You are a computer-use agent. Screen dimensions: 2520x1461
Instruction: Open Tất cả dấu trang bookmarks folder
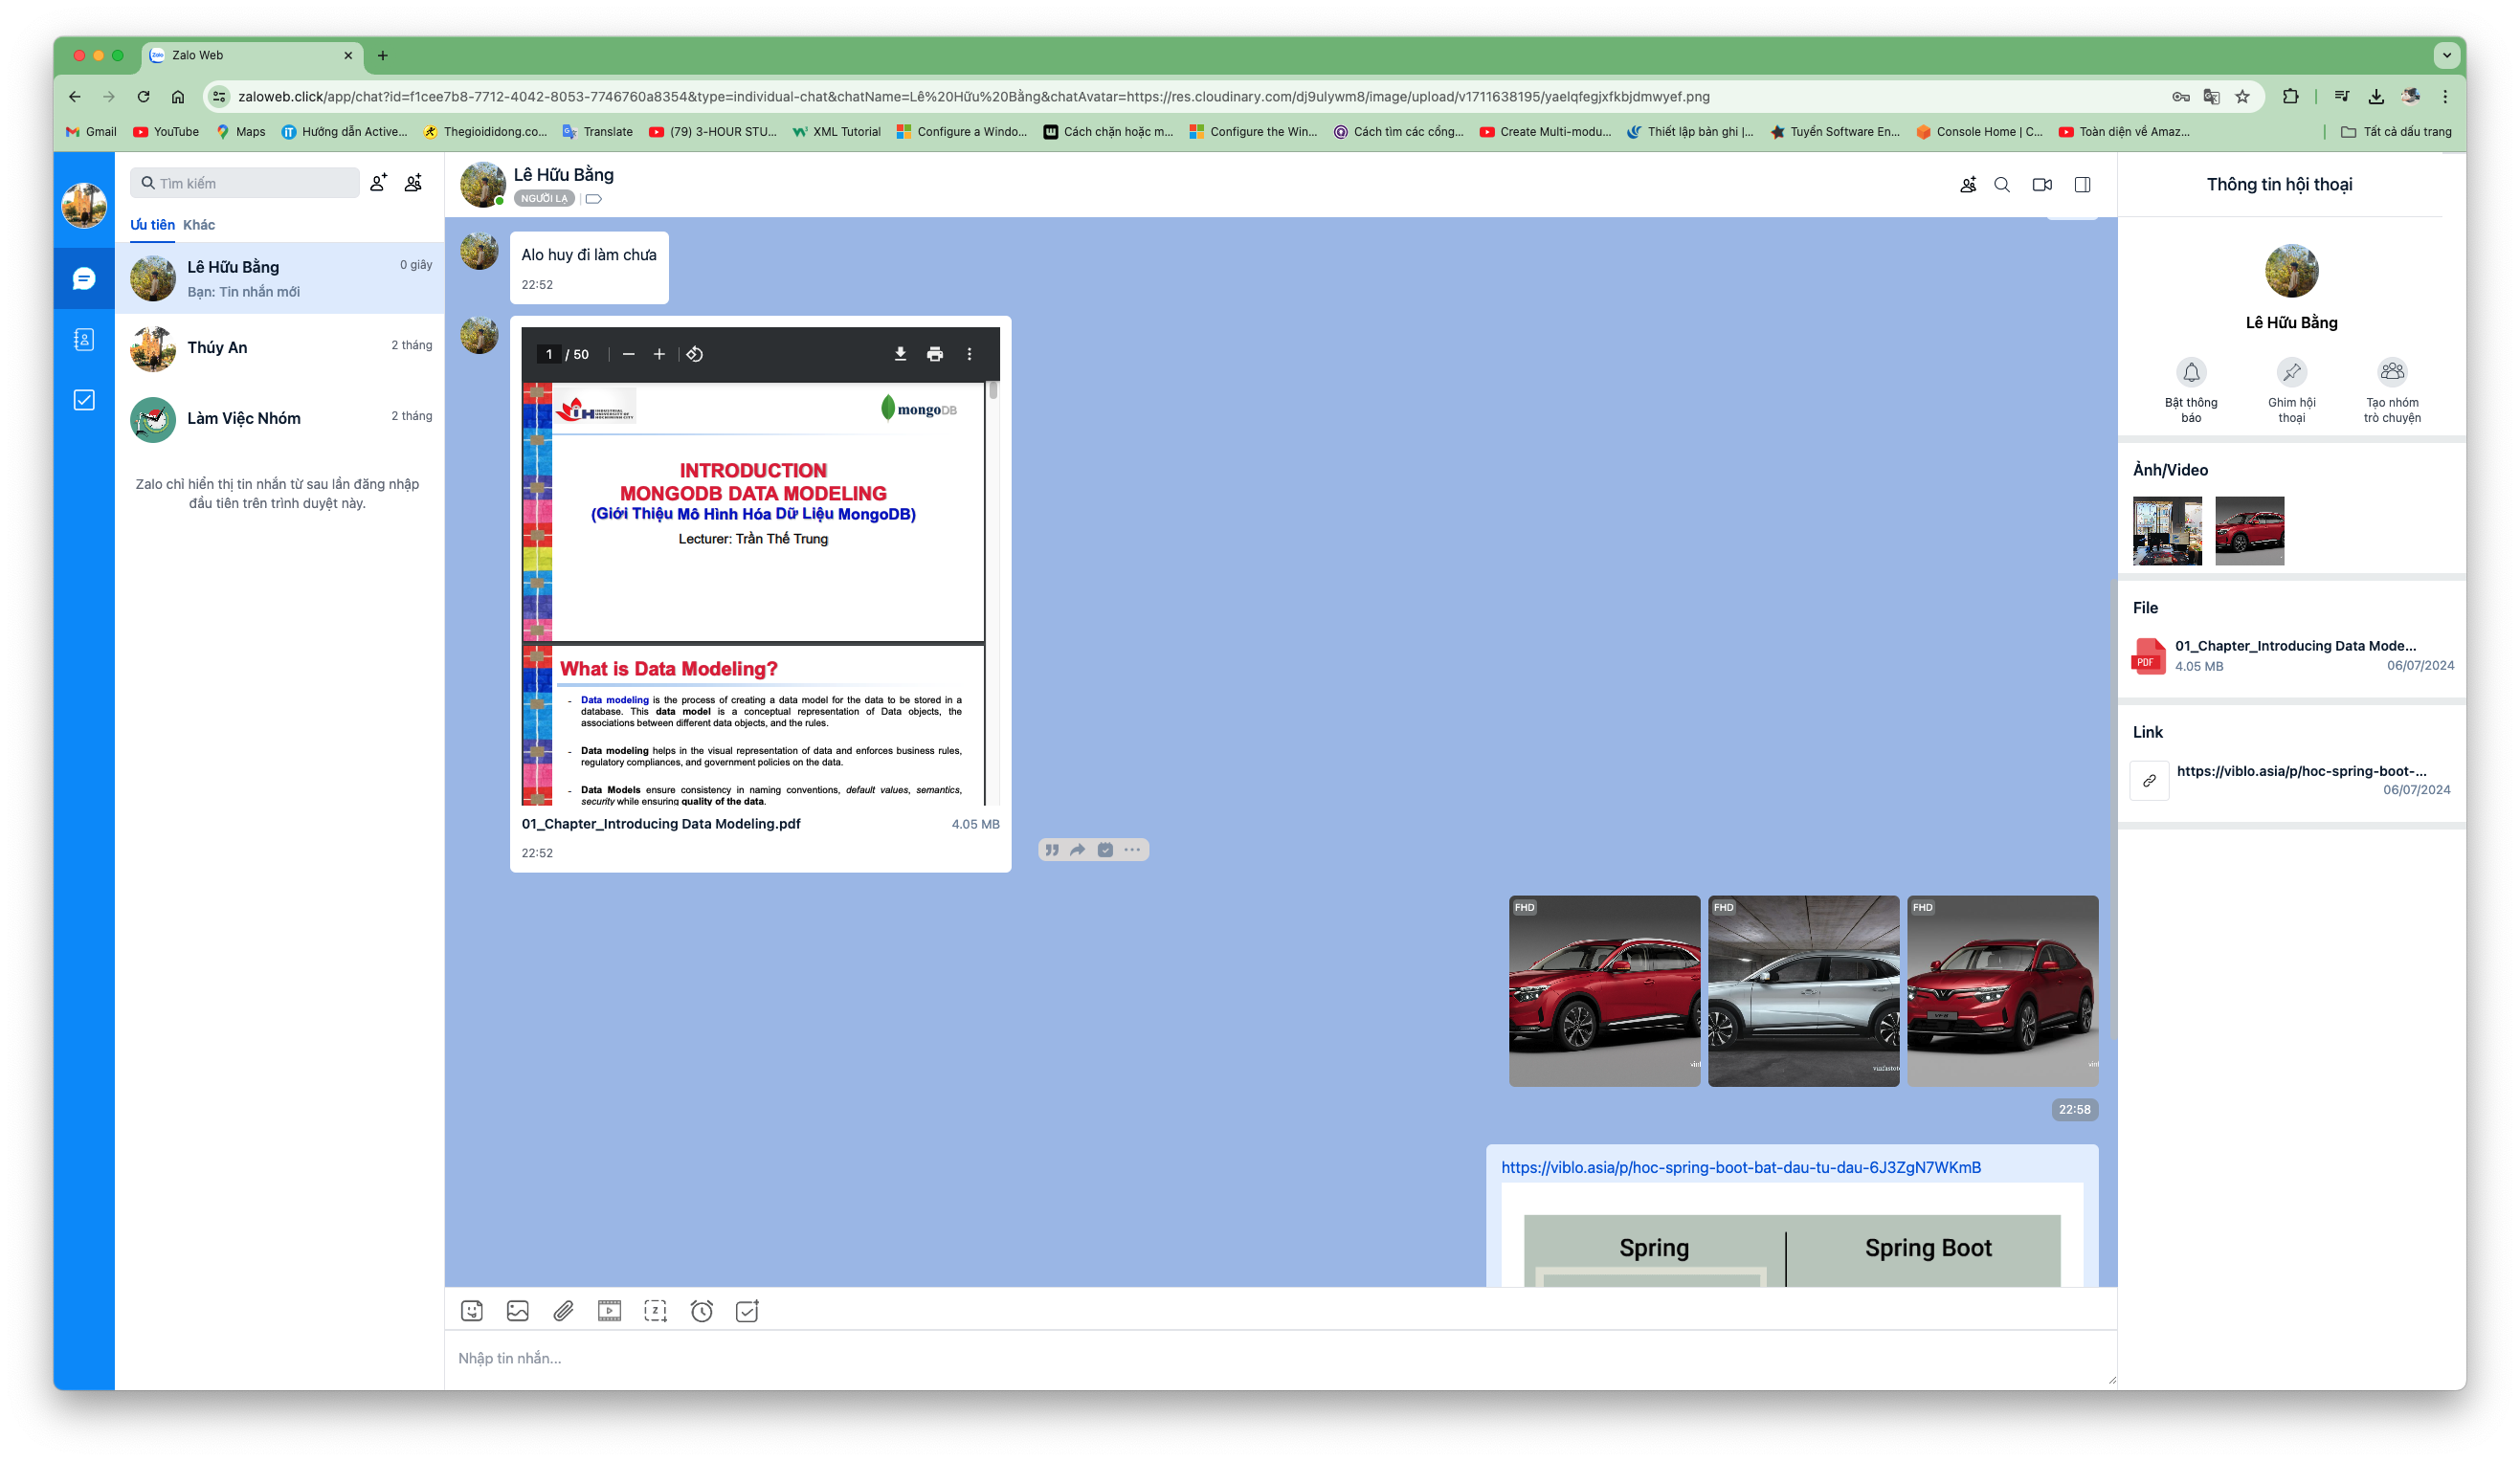tap(2396, 132)
